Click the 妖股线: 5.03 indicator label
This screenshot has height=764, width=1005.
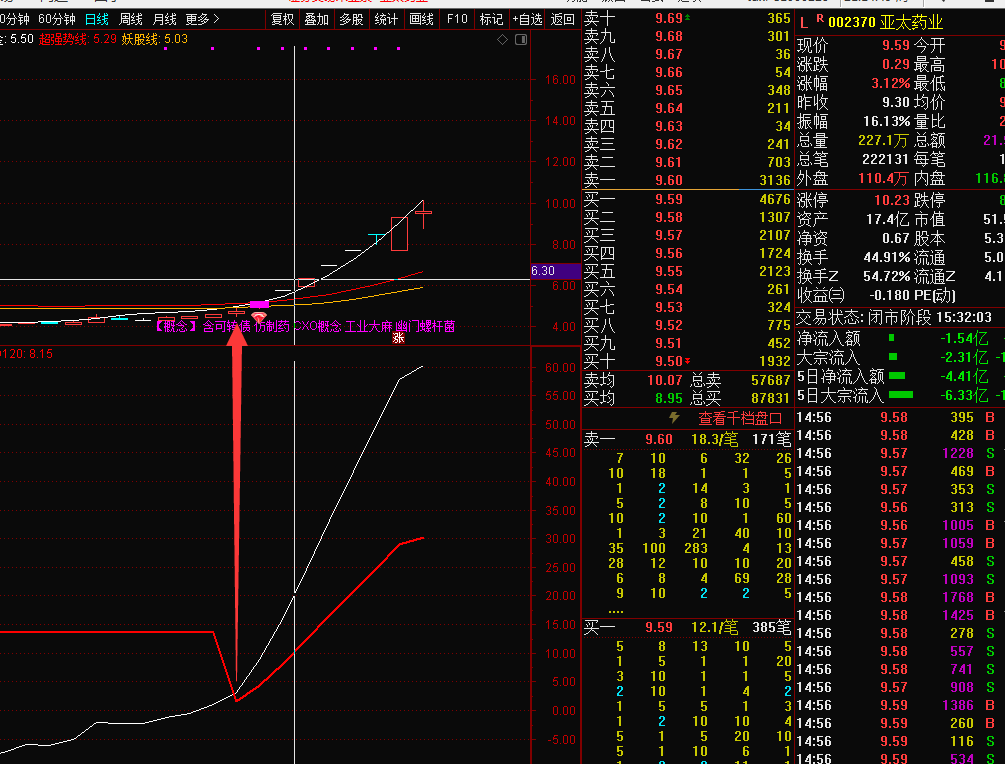tap(154, 39)
